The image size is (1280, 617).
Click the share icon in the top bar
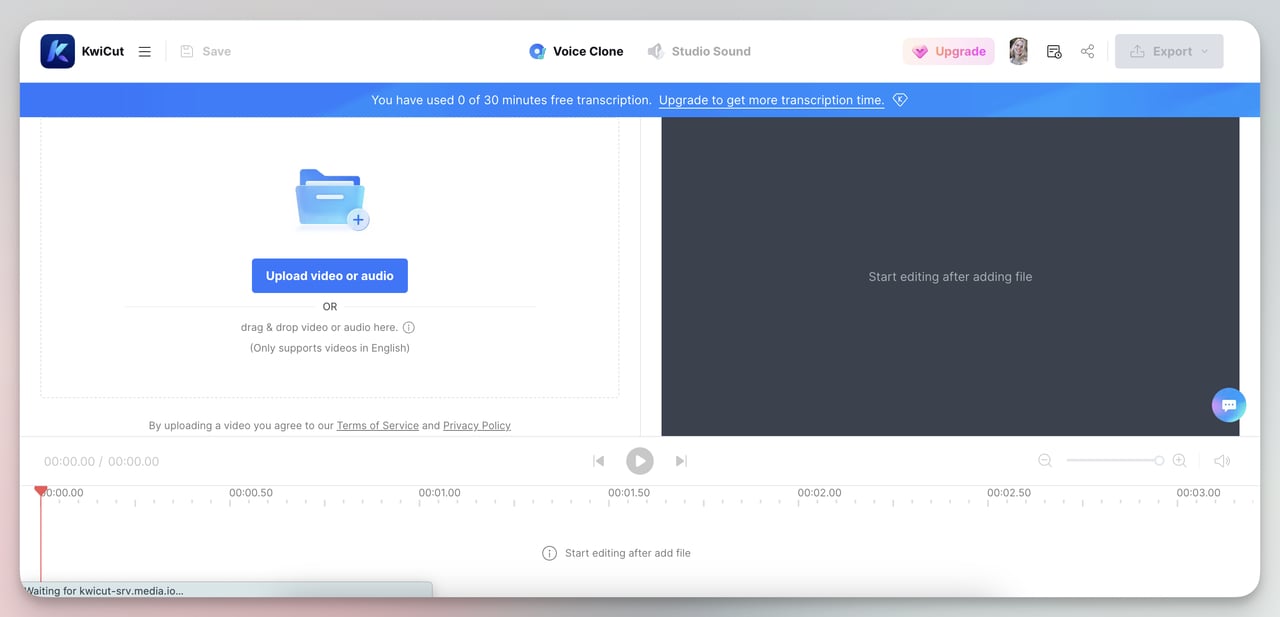tap(1087, 51)
